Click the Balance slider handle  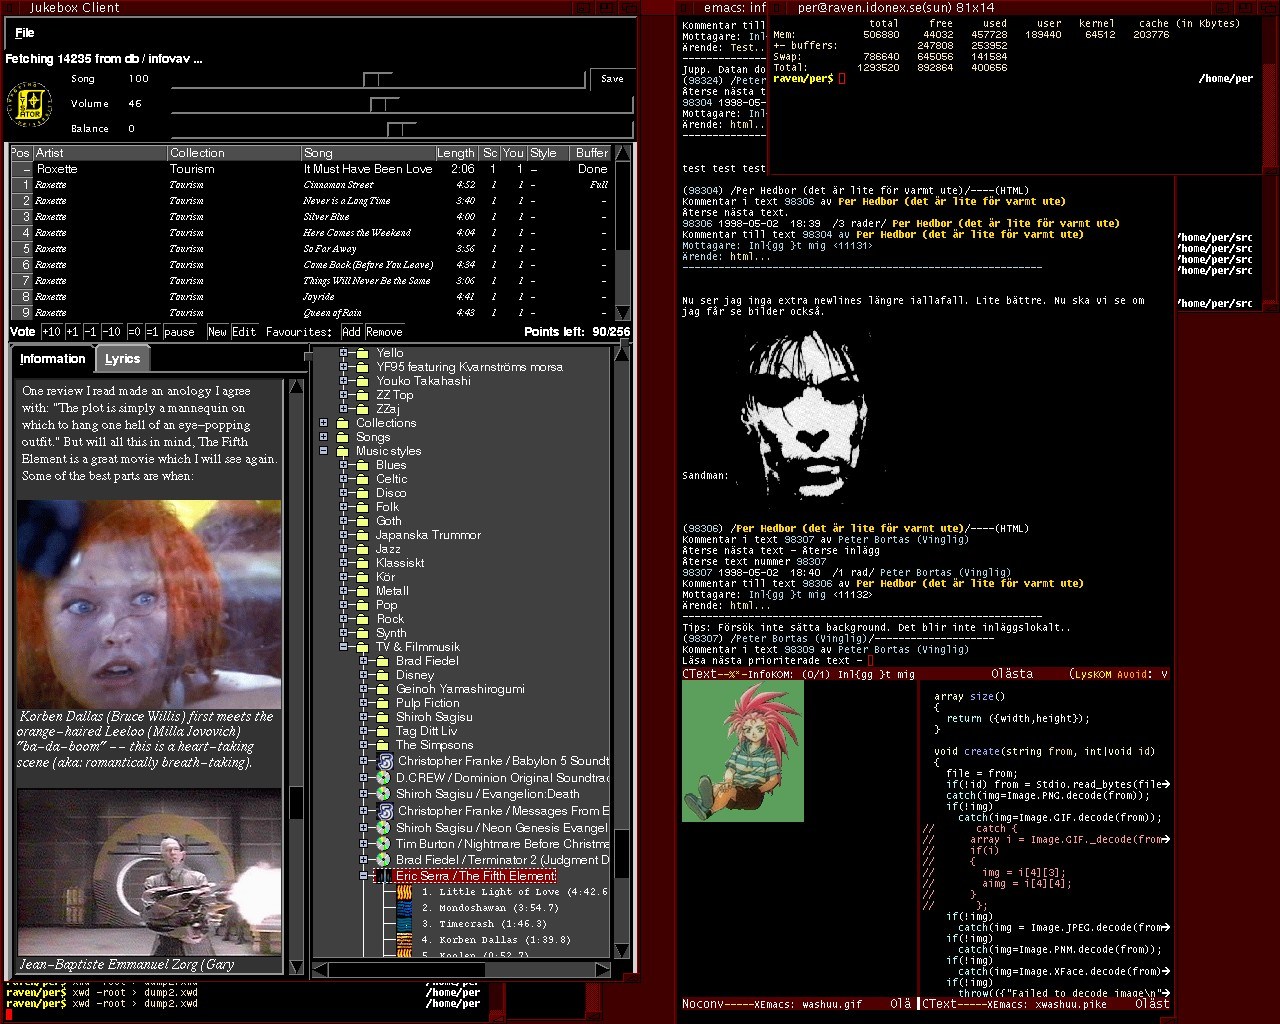[x=402, y=129]
